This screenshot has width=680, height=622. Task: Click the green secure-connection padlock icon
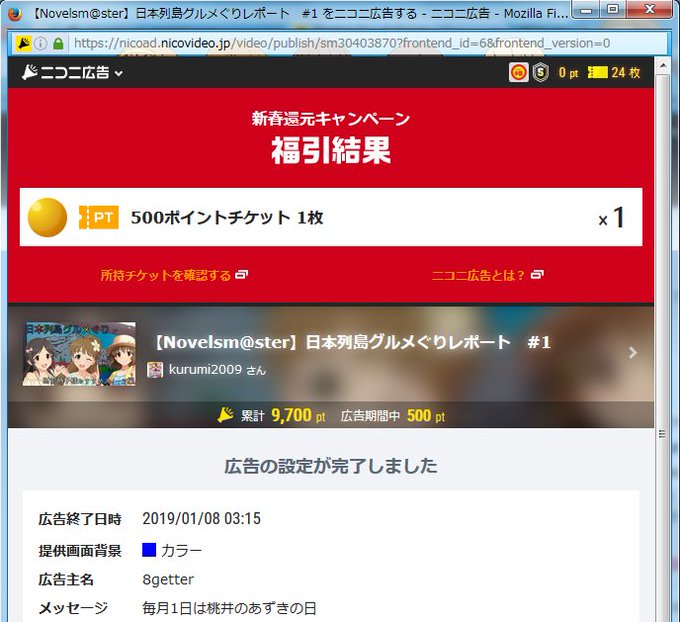point(58,43)
